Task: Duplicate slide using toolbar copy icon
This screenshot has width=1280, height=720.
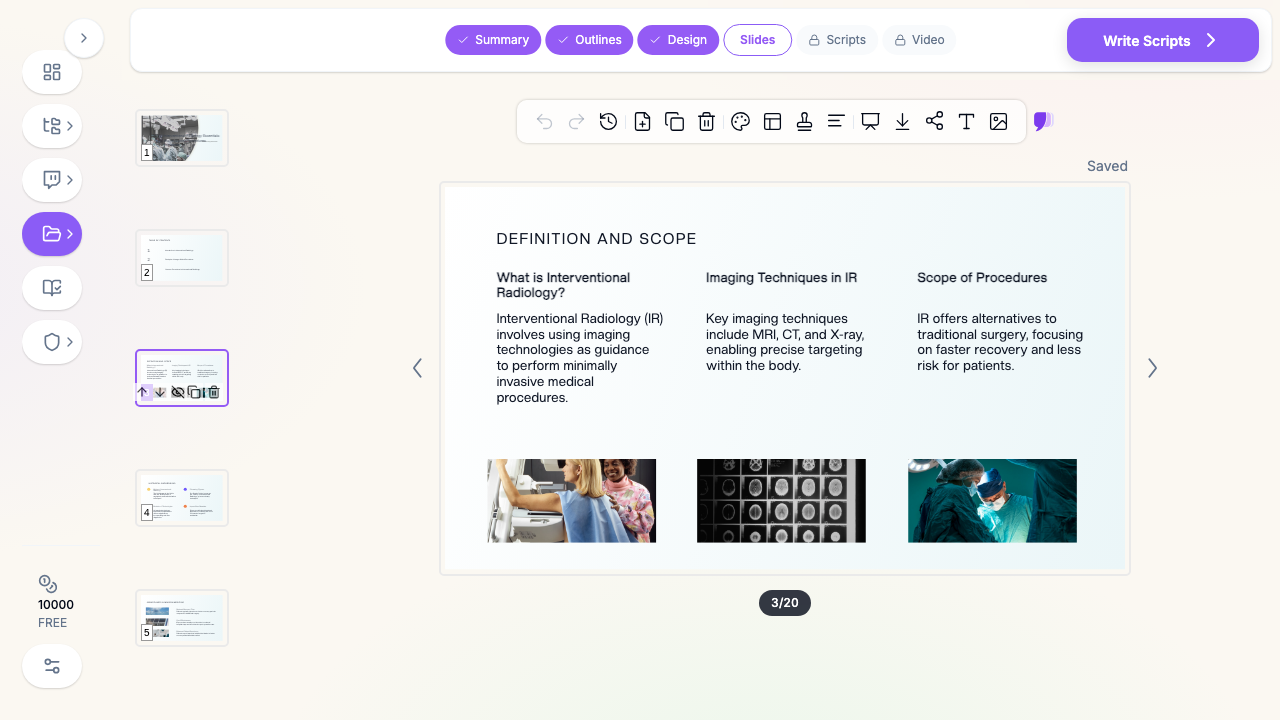Action: click(674, 121)
